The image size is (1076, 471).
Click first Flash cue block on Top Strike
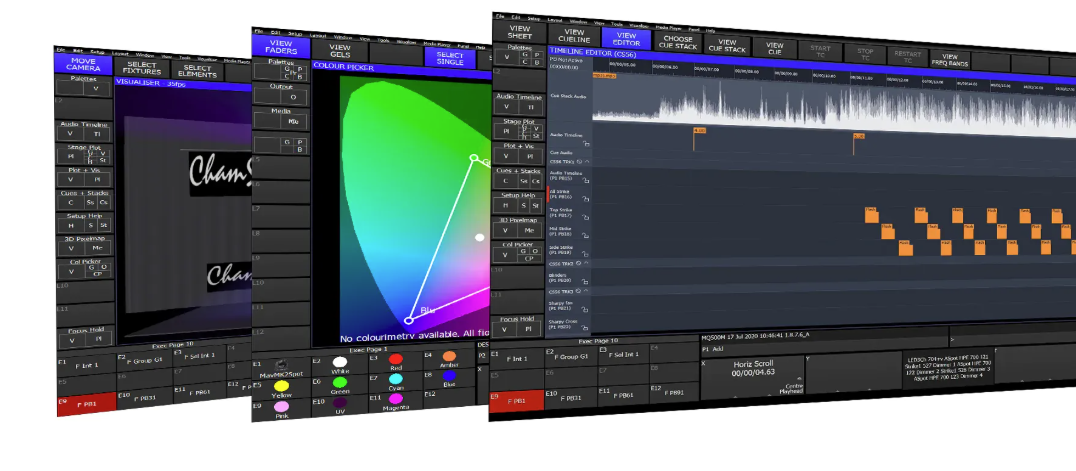[x=872, y=216]
